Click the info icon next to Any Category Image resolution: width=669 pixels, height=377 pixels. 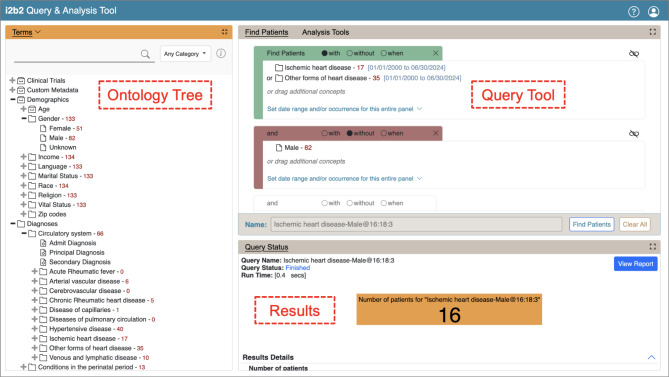(221, 53)
